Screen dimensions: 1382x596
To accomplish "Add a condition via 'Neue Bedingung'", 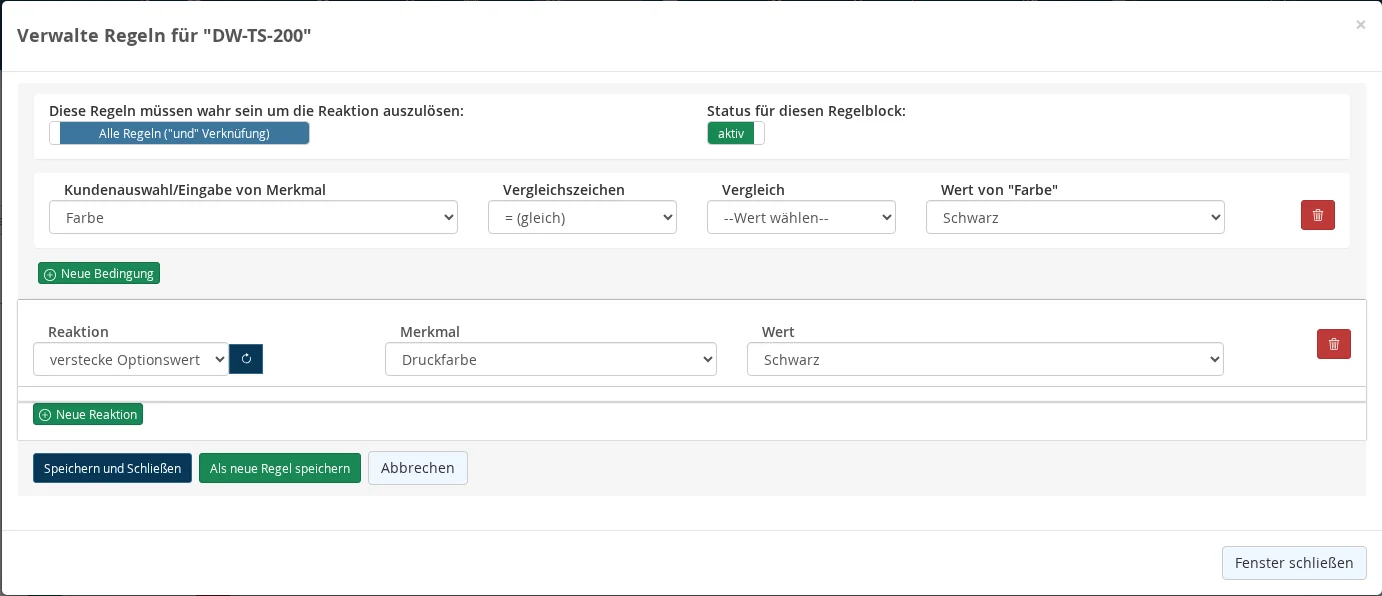I will pos(99,273).
